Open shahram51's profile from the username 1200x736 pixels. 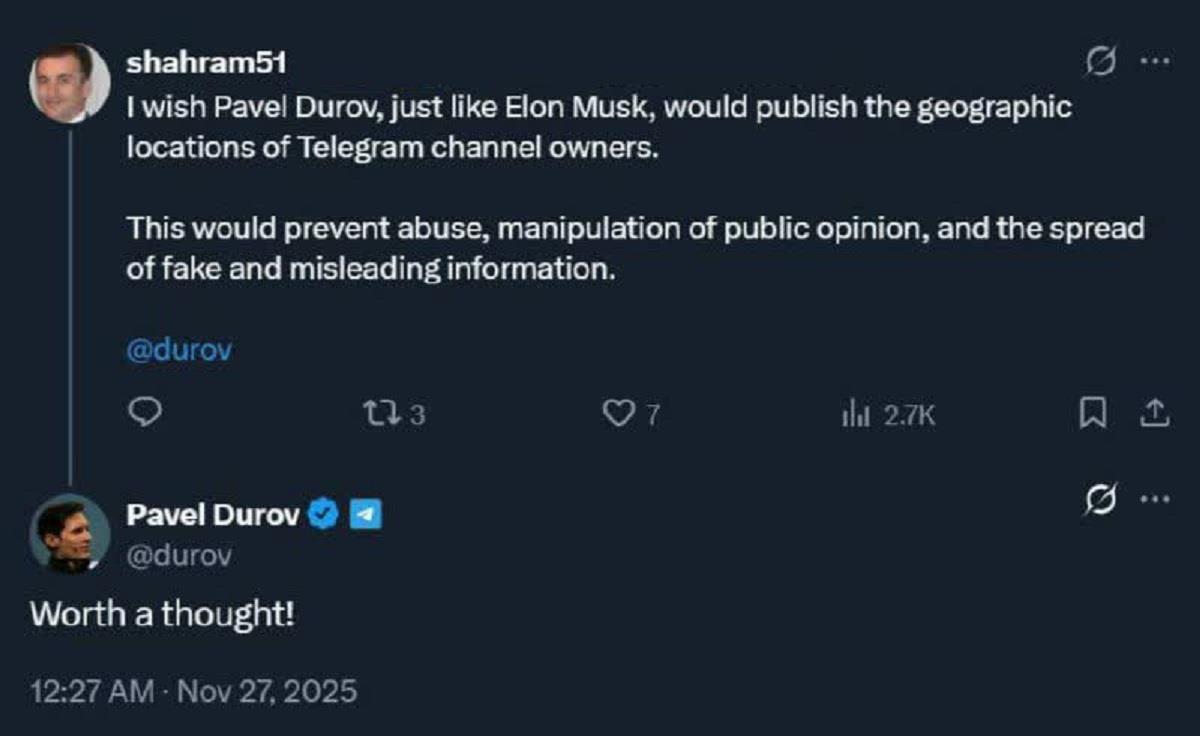click(207, 62)
